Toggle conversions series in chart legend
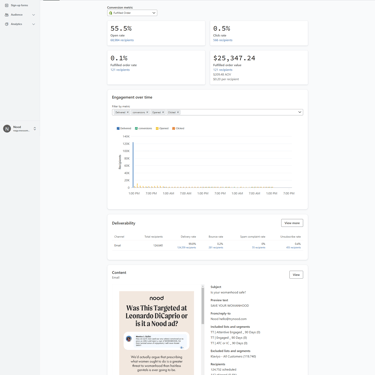This screenshot has width=375, height=375. 143,128
